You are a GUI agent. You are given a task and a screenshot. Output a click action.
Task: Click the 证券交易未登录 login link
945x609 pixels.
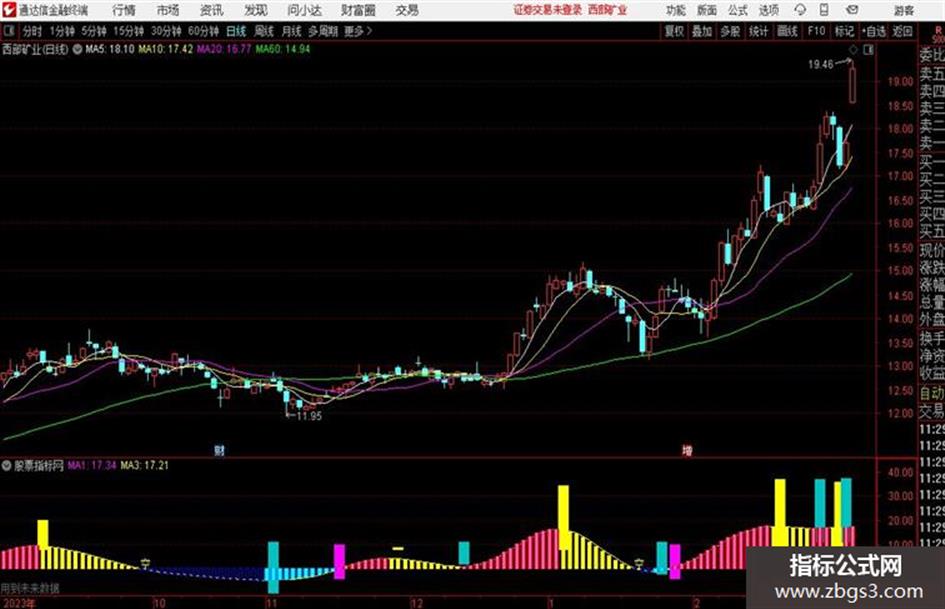548,10
